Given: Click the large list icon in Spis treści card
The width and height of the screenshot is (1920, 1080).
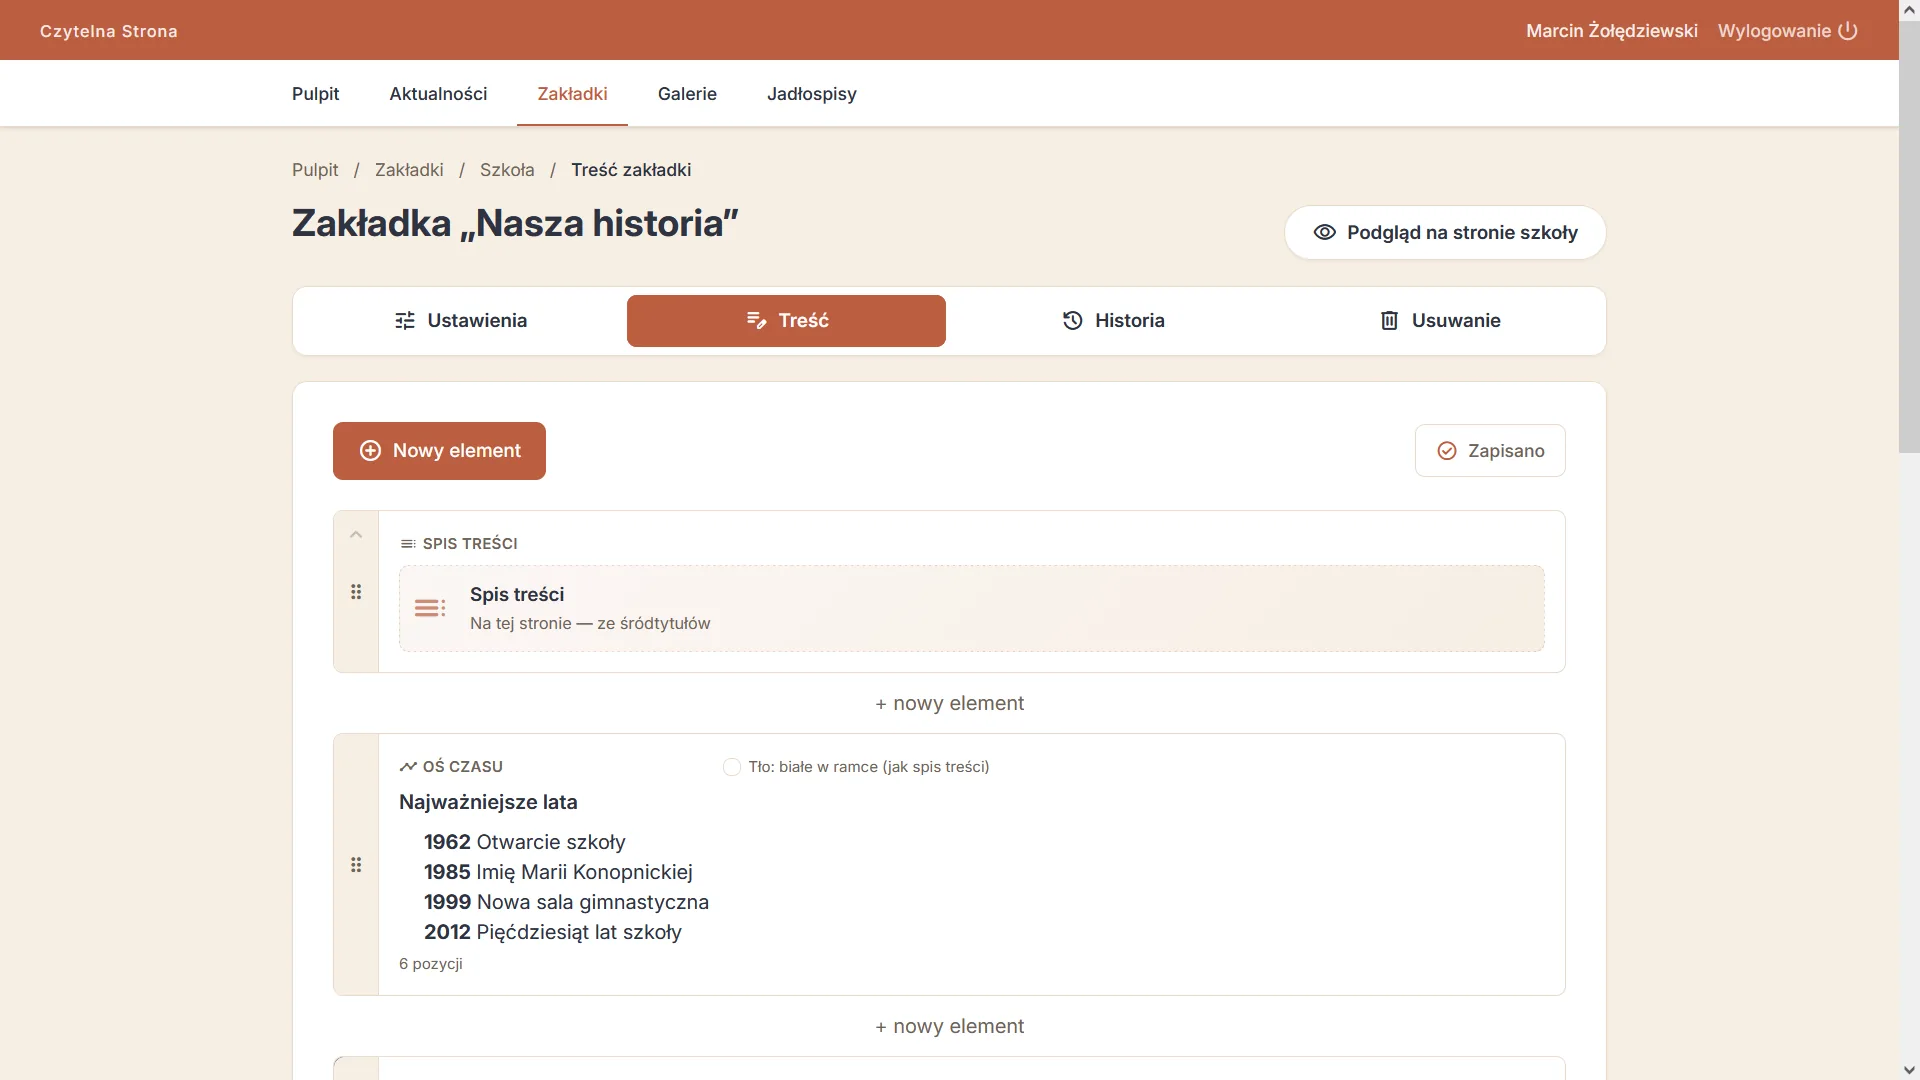Looking at the screenshot, I should pos(430,608).
